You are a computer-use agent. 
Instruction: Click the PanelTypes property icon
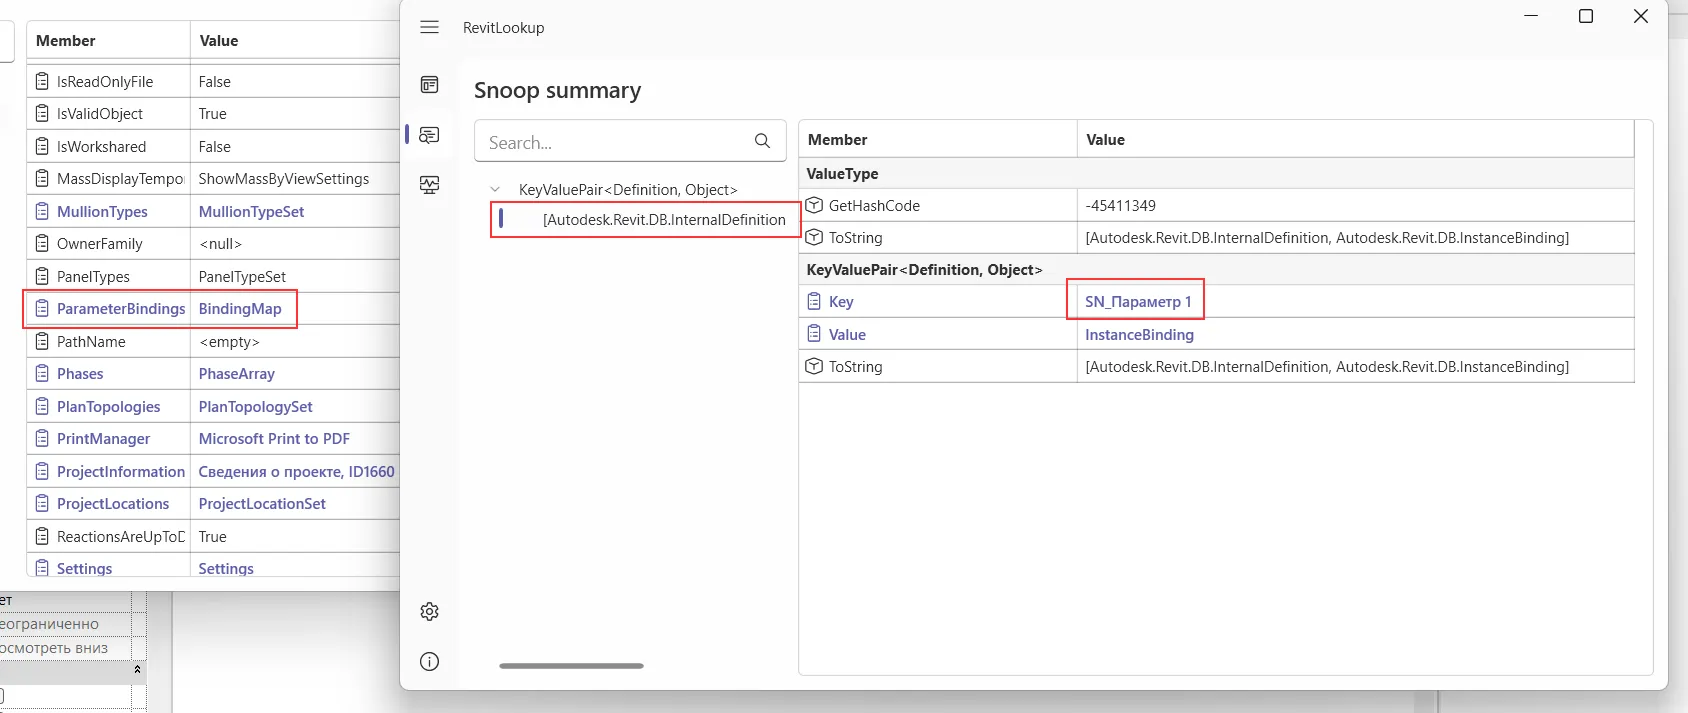coord(42,276)
